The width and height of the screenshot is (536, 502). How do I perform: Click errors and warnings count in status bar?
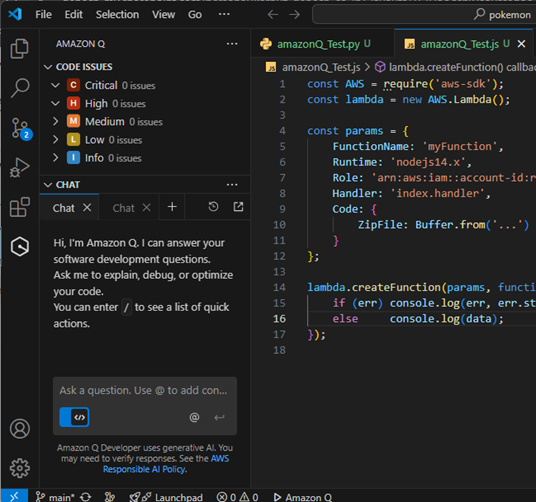click(x=238, y=497)
